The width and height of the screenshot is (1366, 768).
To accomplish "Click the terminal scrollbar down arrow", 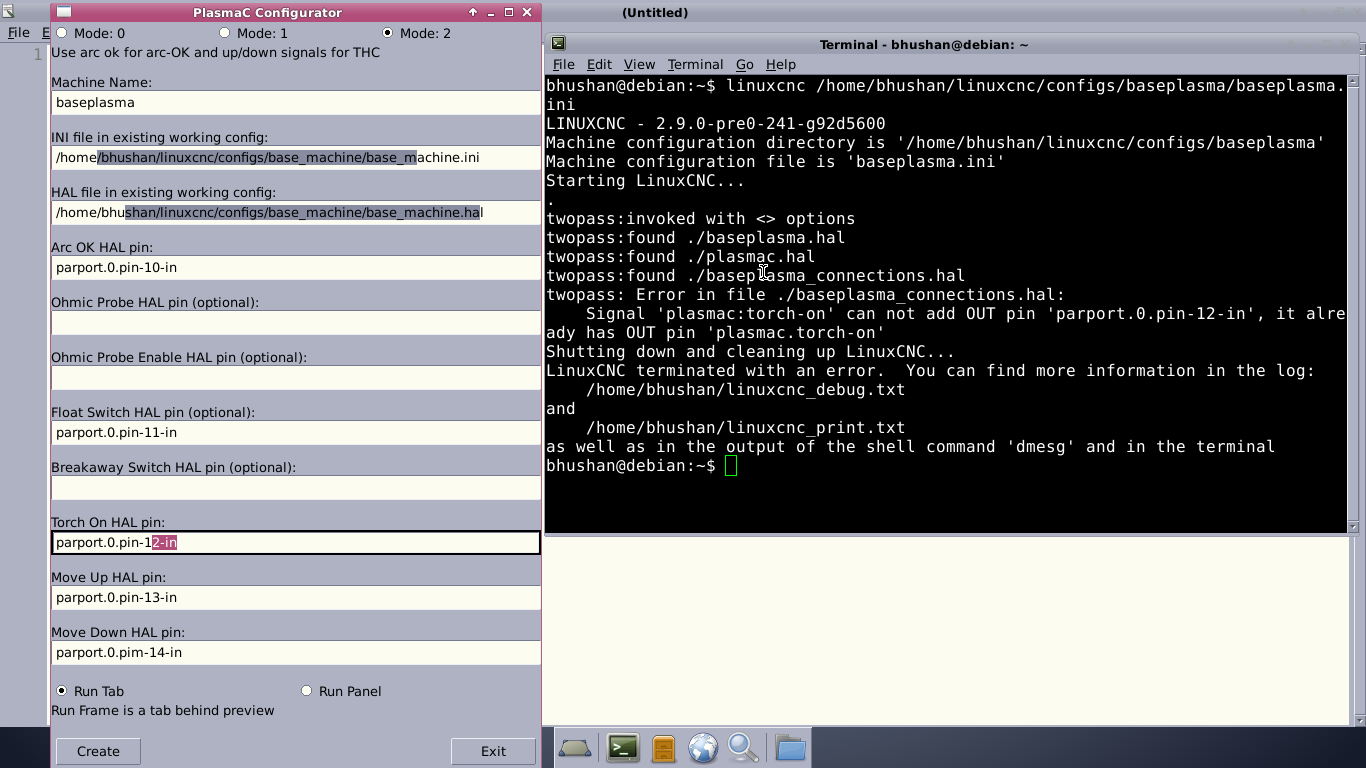I will (x=1355, y=526).
